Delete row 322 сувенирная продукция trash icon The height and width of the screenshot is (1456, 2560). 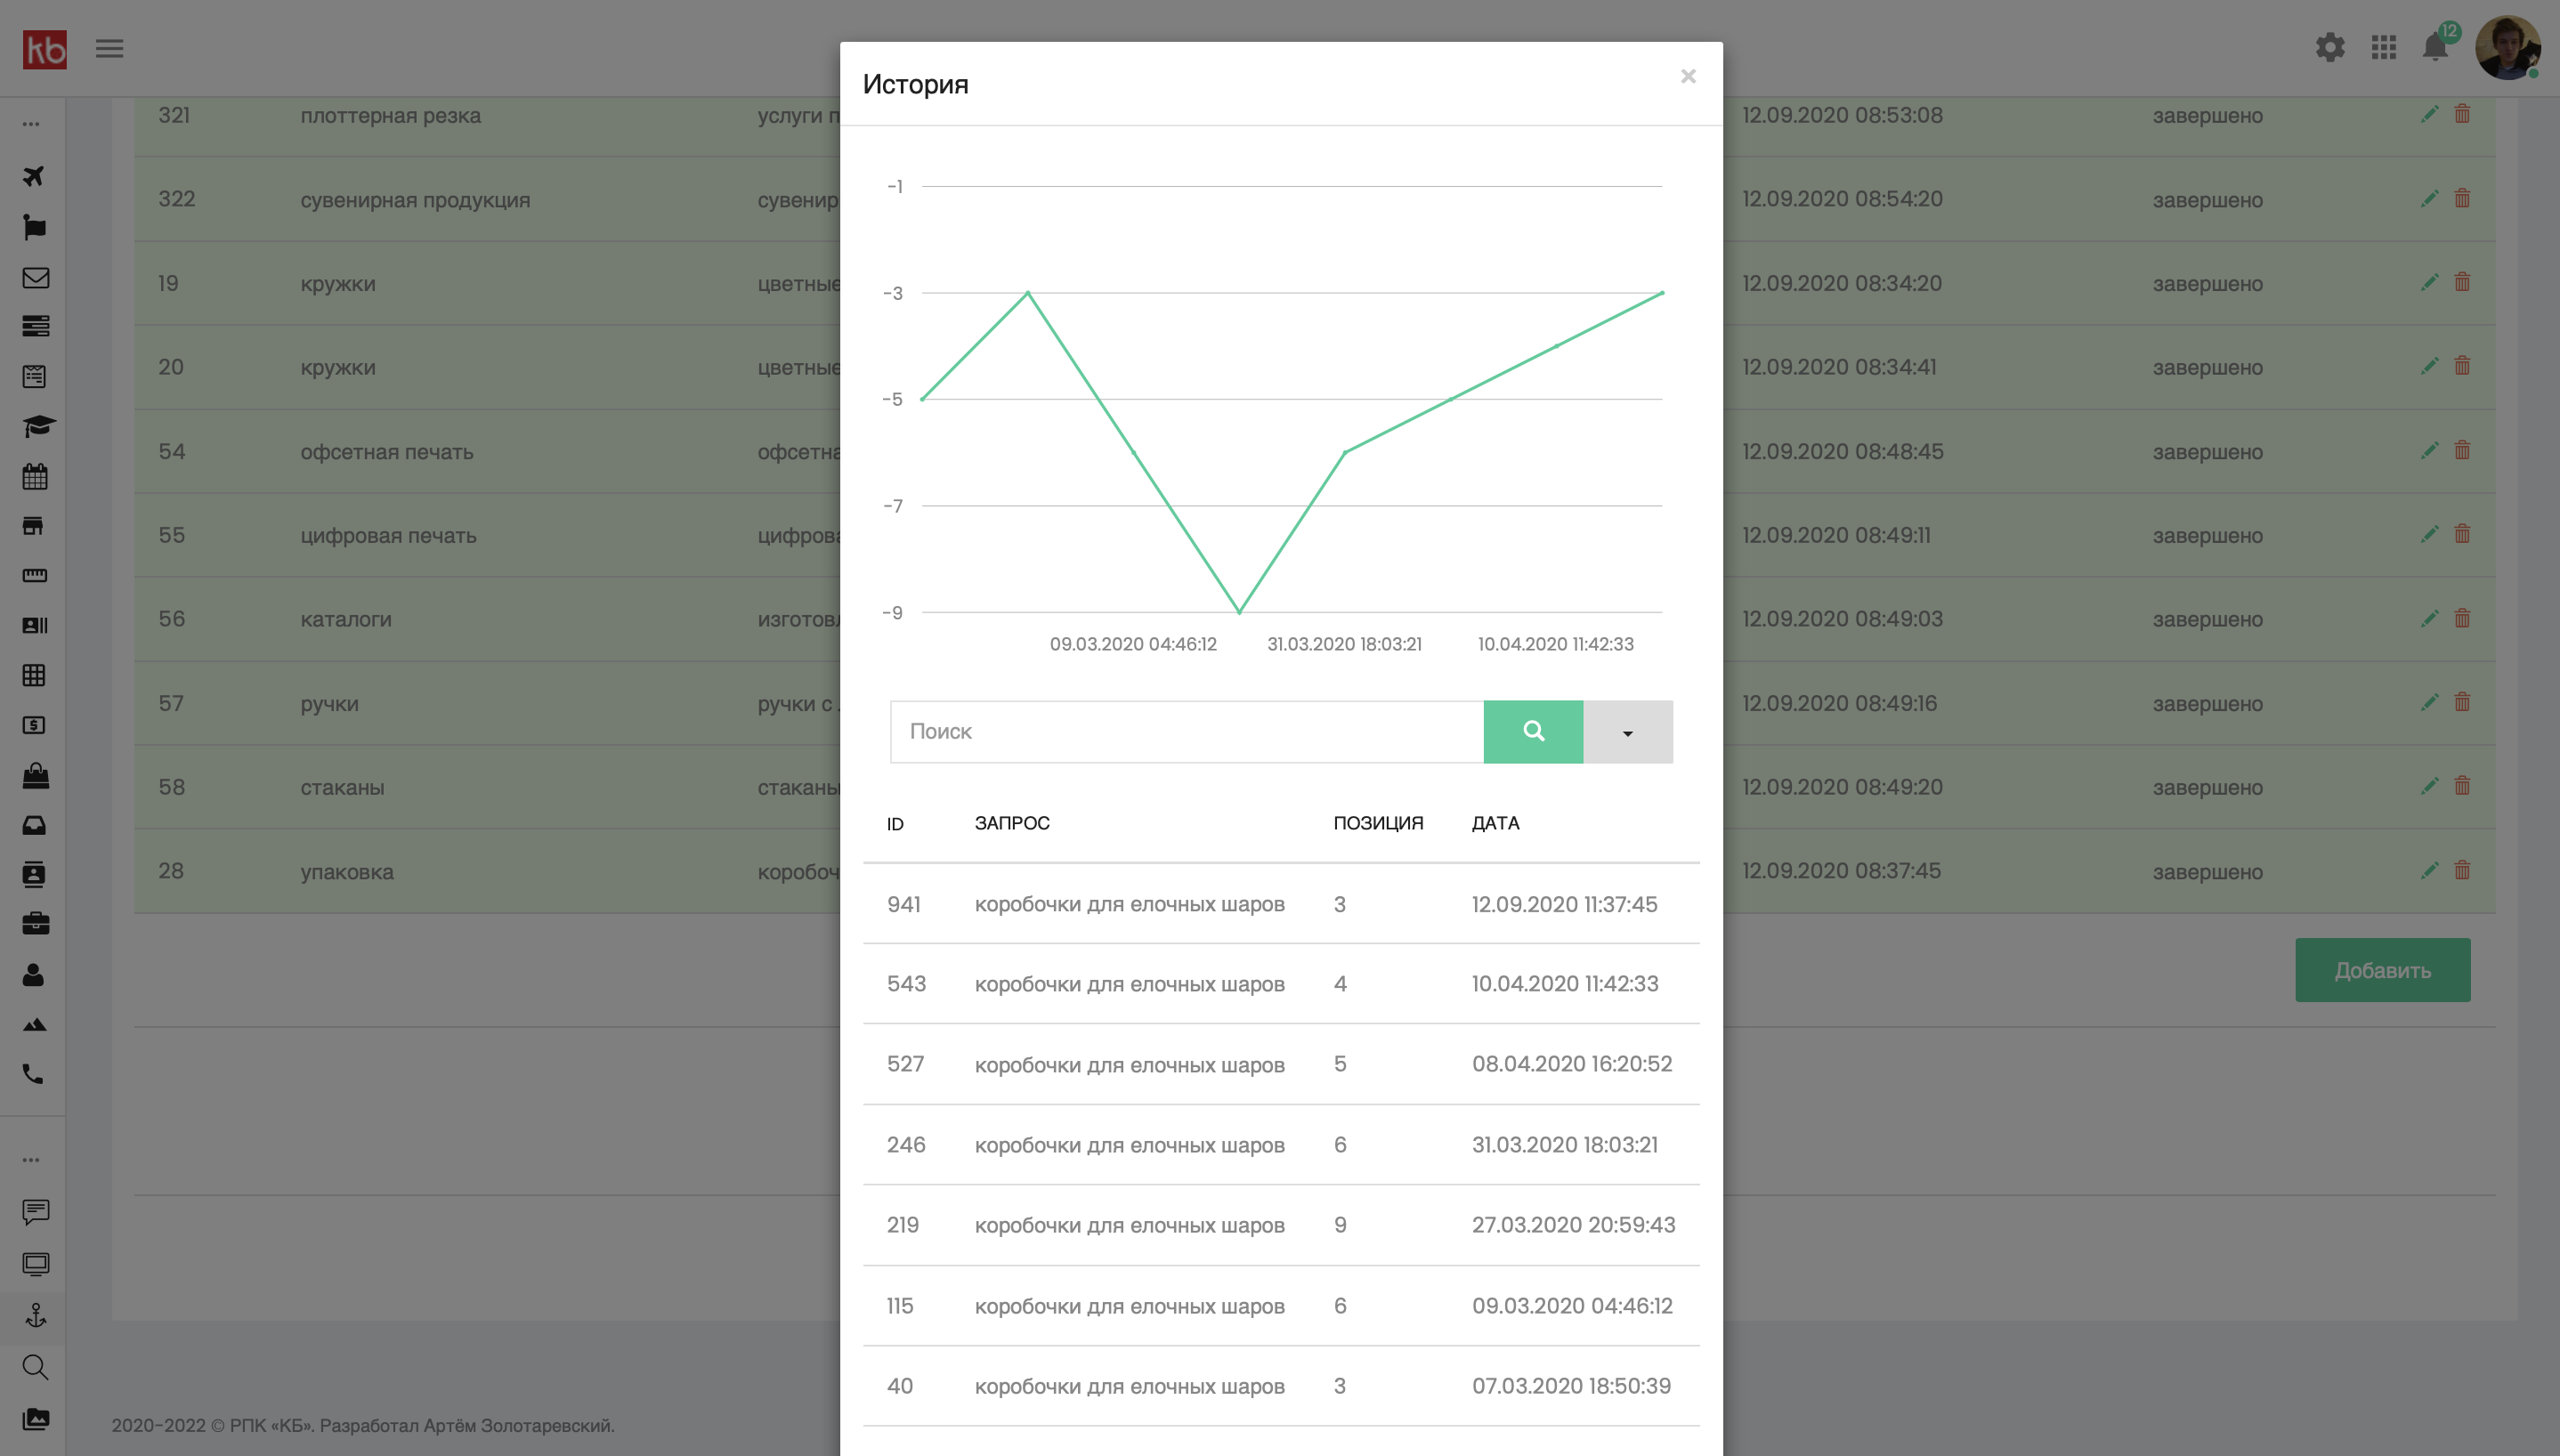(2462, 198)
